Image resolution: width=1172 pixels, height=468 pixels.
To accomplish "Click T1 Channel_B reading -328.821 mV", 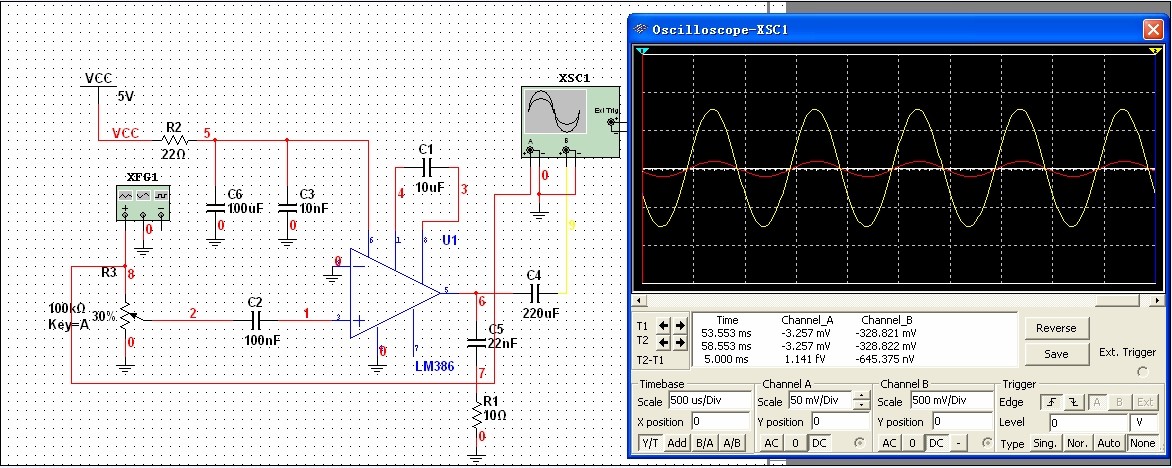I will point(886,333).
